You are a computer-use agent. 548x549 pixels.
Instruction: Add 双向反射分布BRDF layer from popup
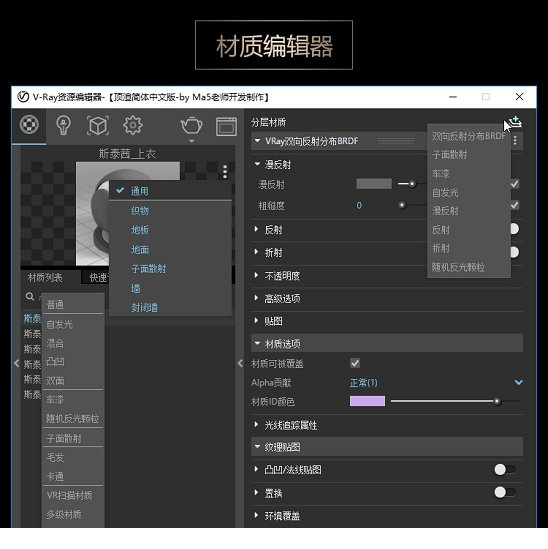click(469, 136)
